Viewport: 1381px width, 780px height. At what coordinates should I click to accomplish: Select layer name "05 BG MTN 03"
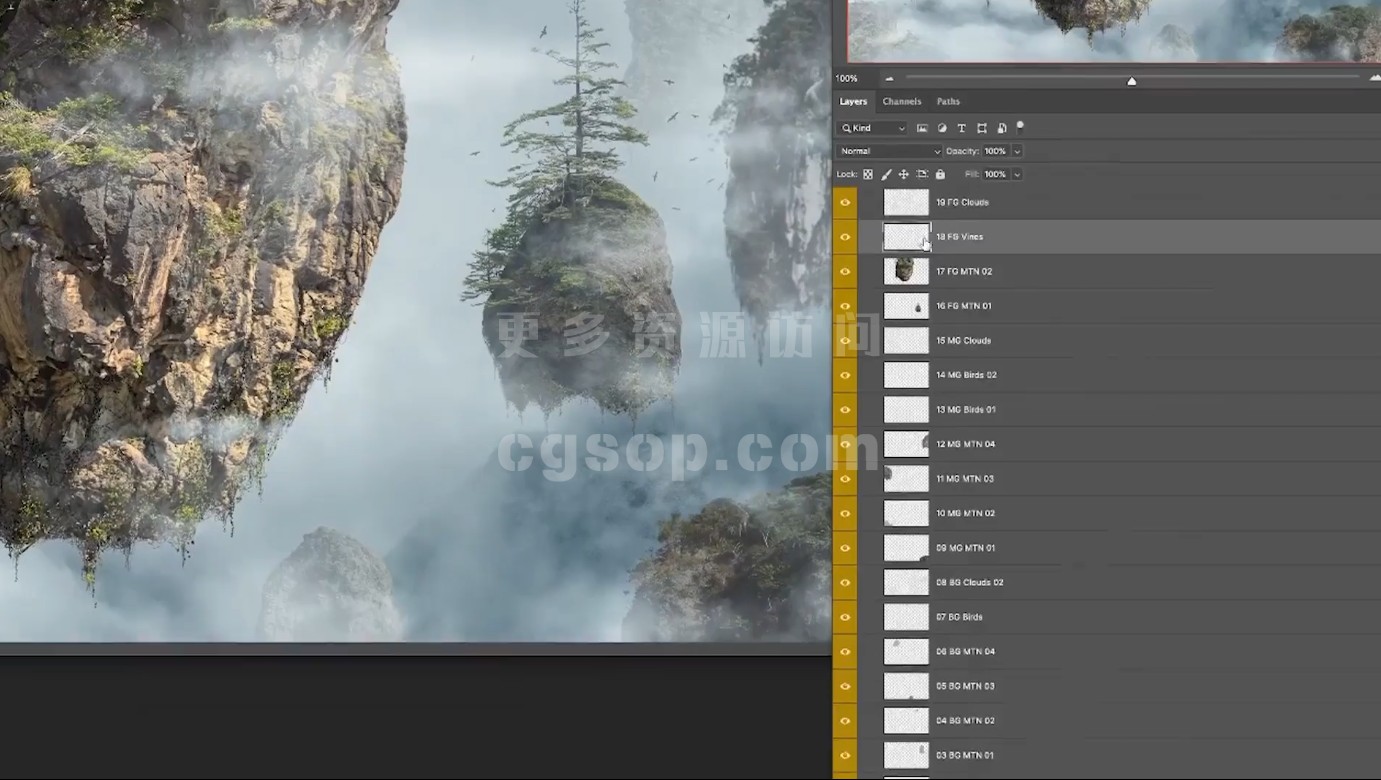(x=965, y=686)
